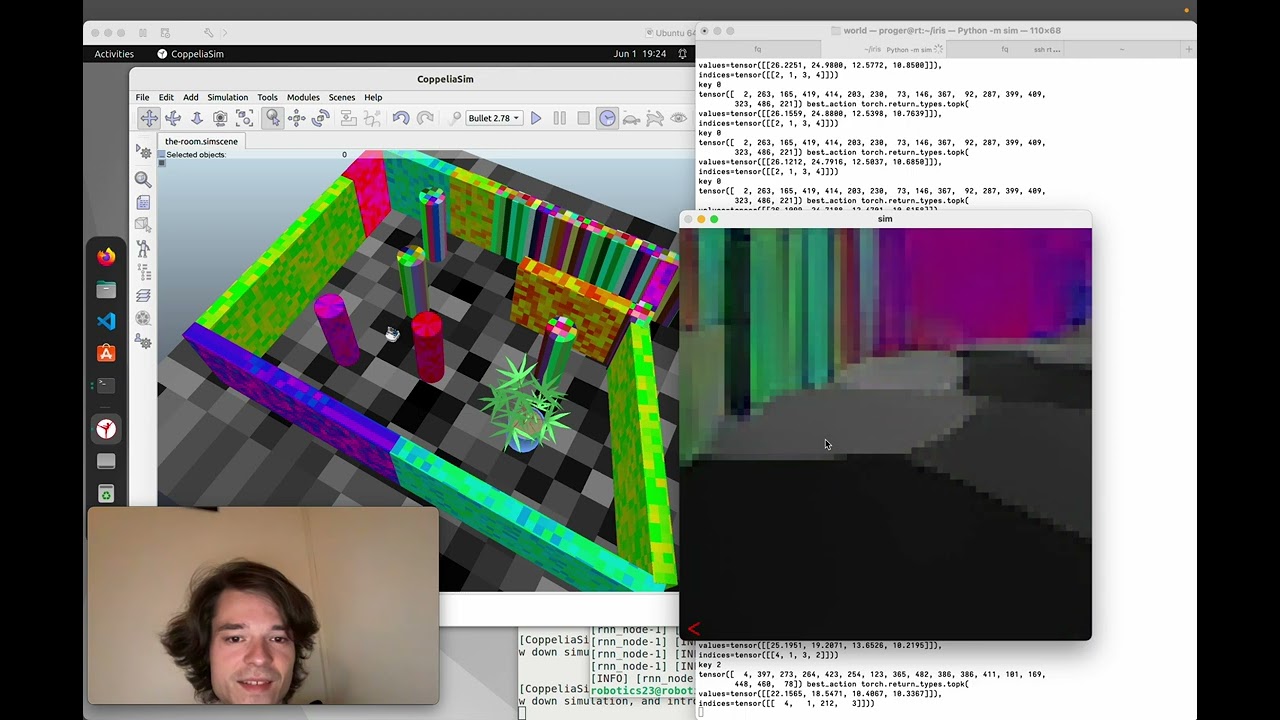
Task: Undo the last action in CoppeliaSim
Action: coord(401,118)
